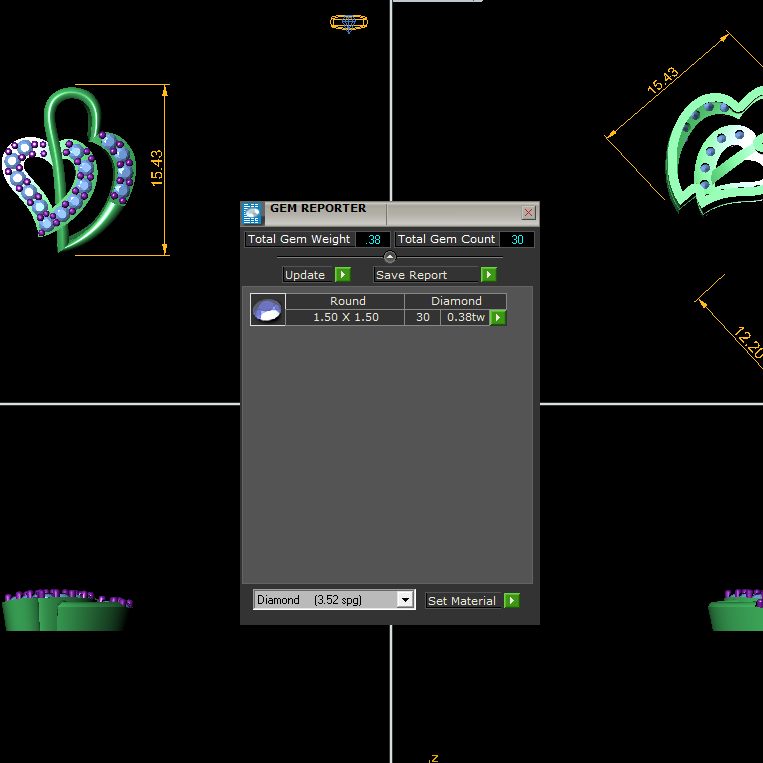Click the 15.43 vertical dimension label
The height and width of the screenshot is (763, 763).
click(x=157, y=167)
